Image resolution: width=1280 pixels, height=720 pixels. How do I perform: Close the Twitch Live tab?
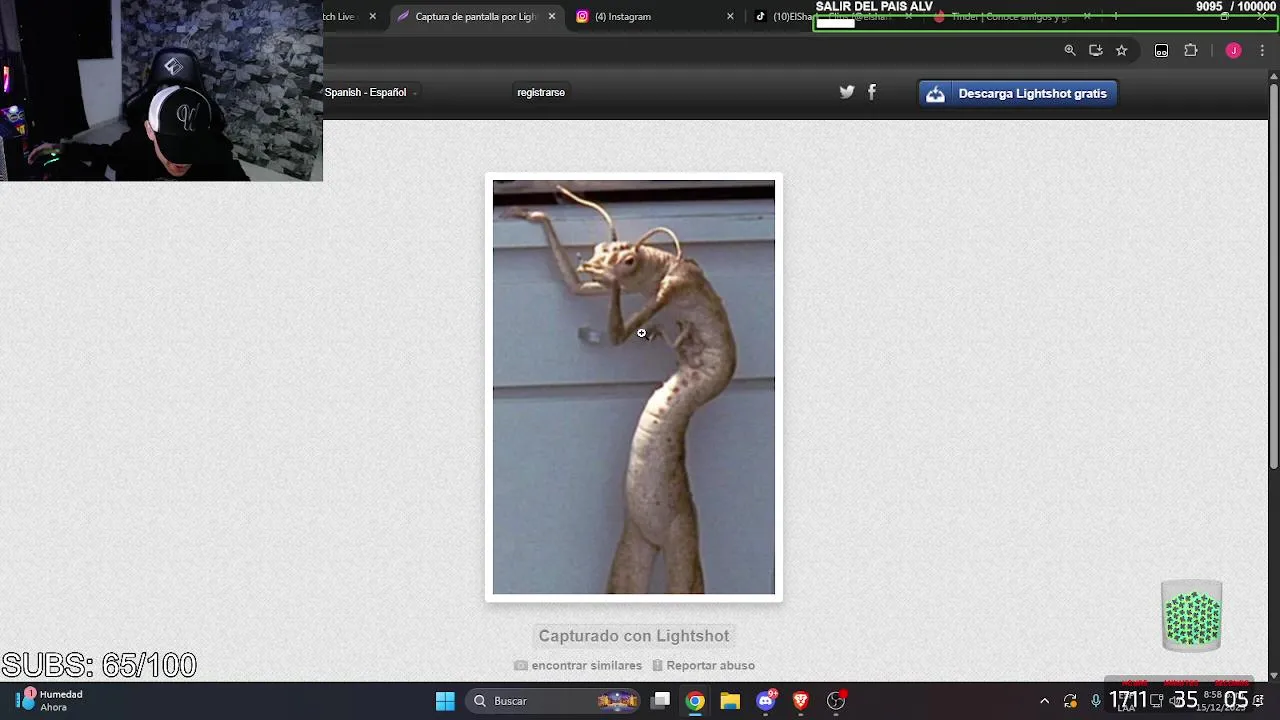click(x=373, y=16)
